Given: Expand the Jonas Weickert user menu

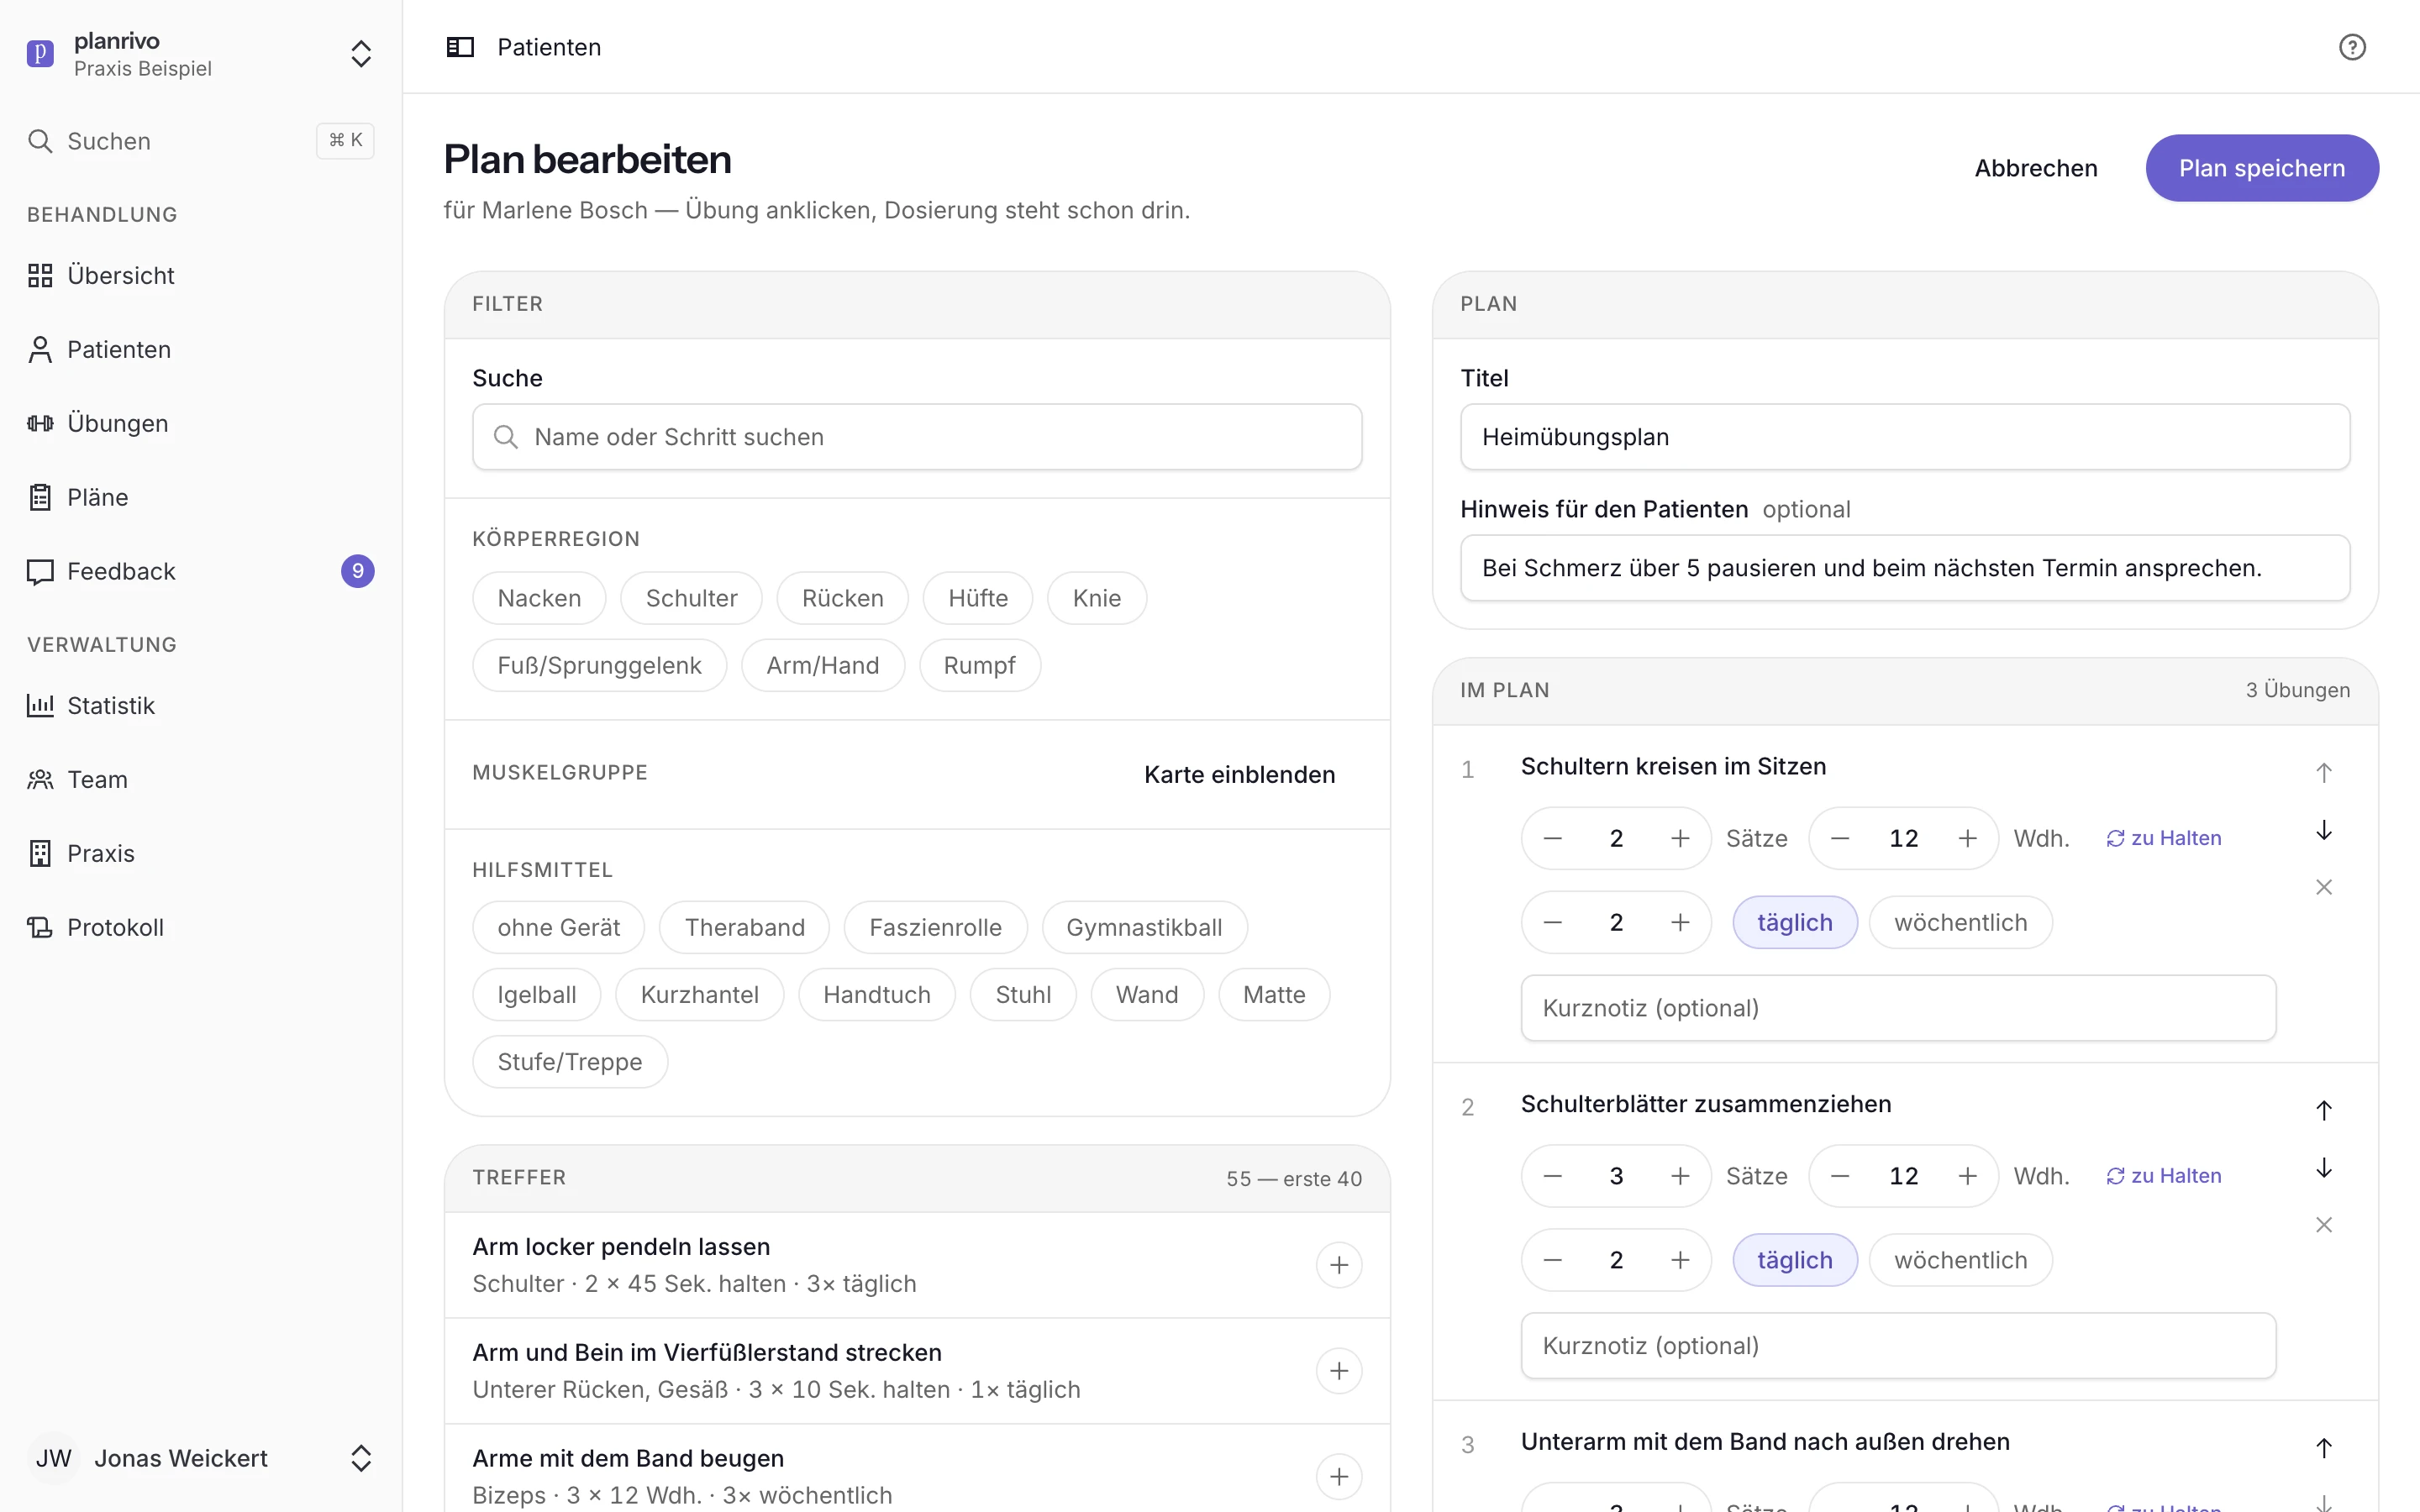Looking at the screenshot, I should 200,1458.
